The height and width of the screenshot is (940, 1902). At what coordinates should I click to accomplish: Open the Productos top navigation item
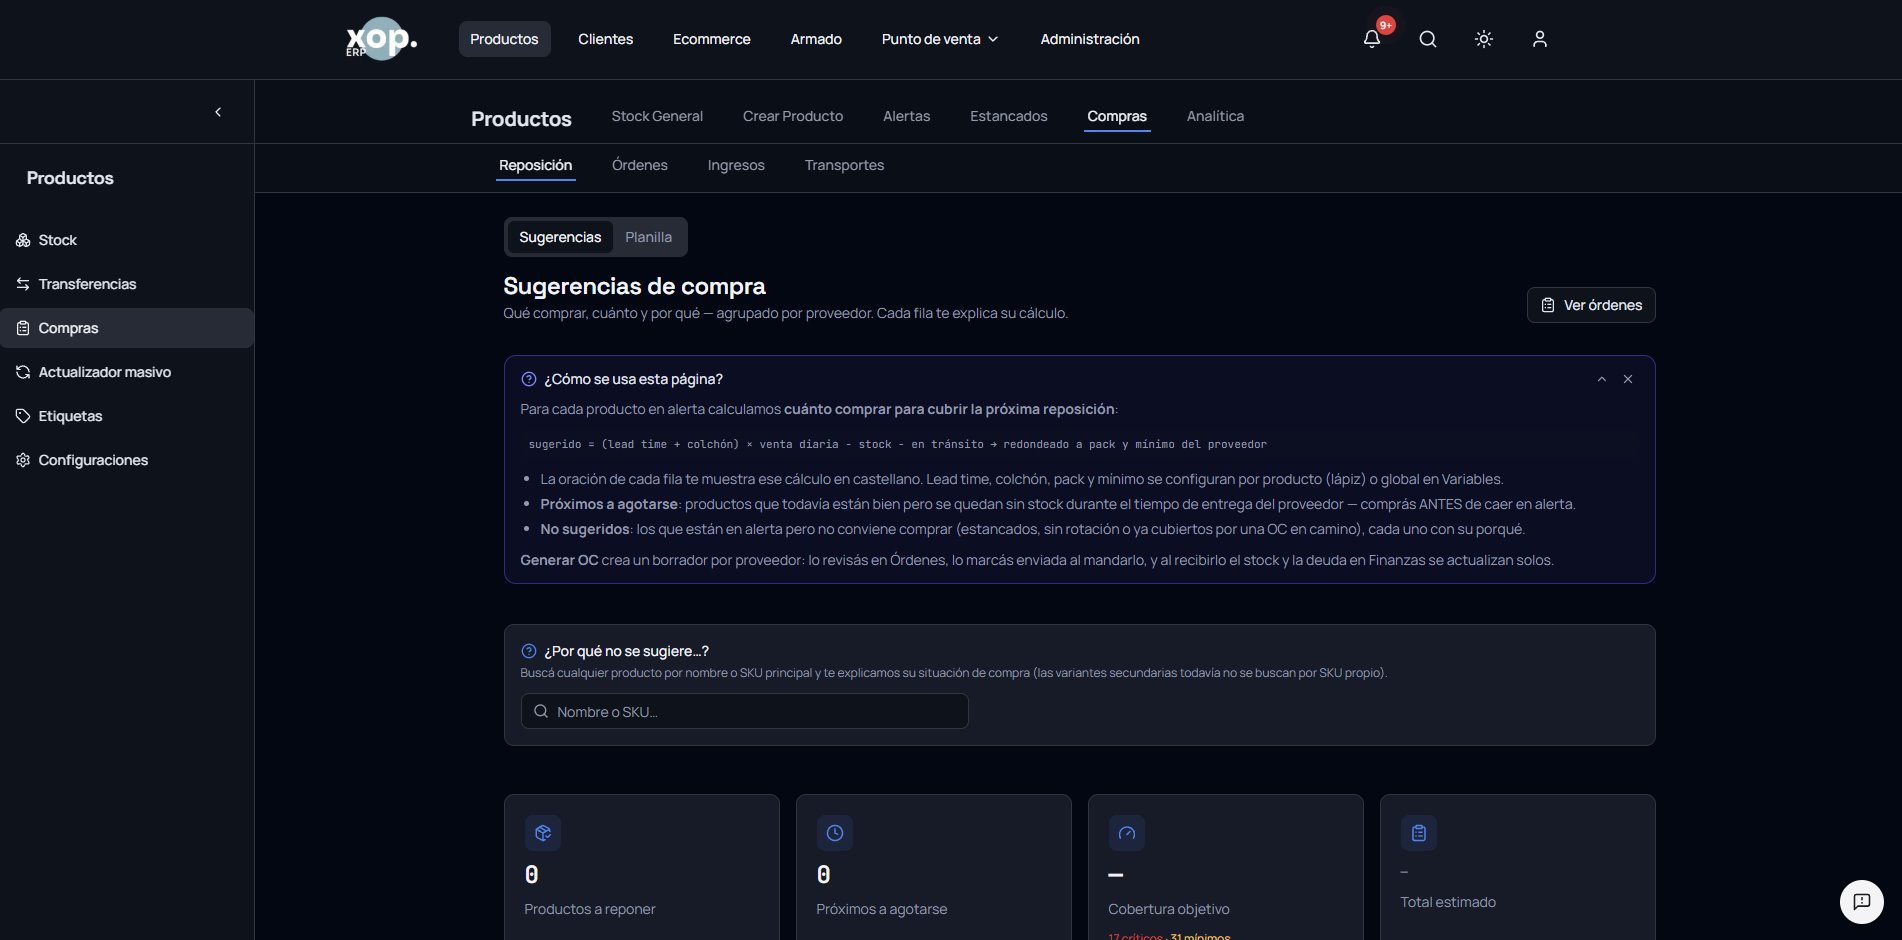(x=504, y=39)
